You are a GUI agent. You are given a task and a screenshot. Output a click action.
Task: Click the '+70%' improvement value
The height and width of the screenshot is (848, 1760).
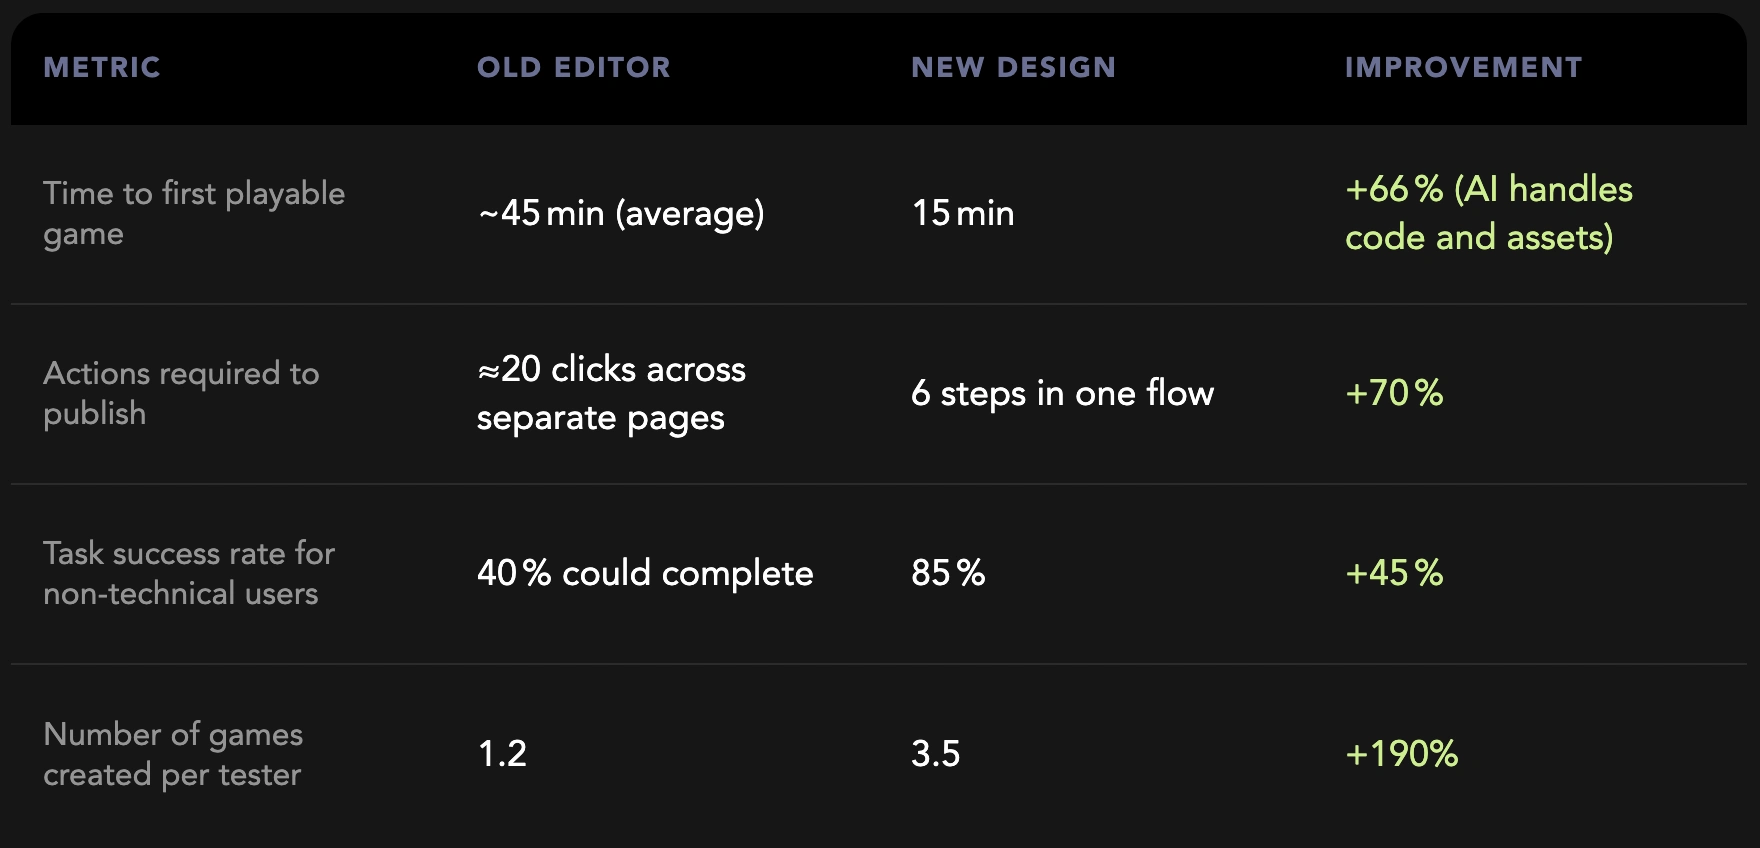tap(1394, 393)
